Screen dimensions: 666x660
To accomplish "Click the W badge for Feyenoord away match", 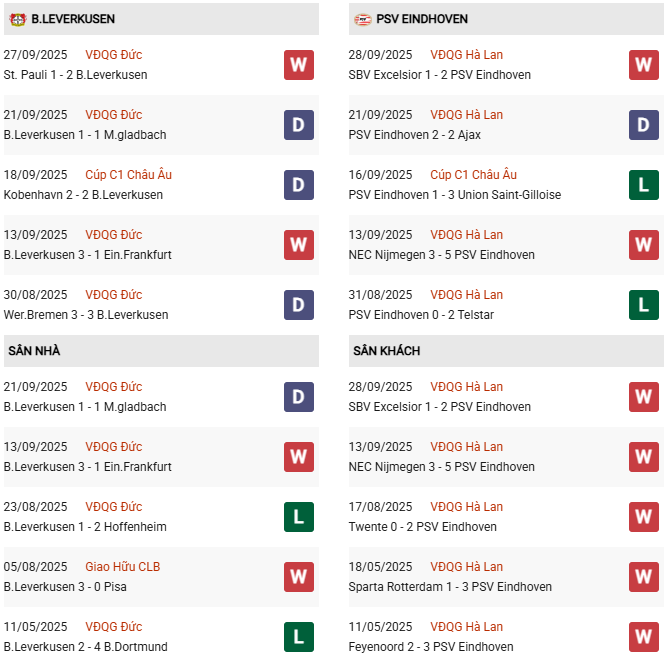I will point(644,637).
